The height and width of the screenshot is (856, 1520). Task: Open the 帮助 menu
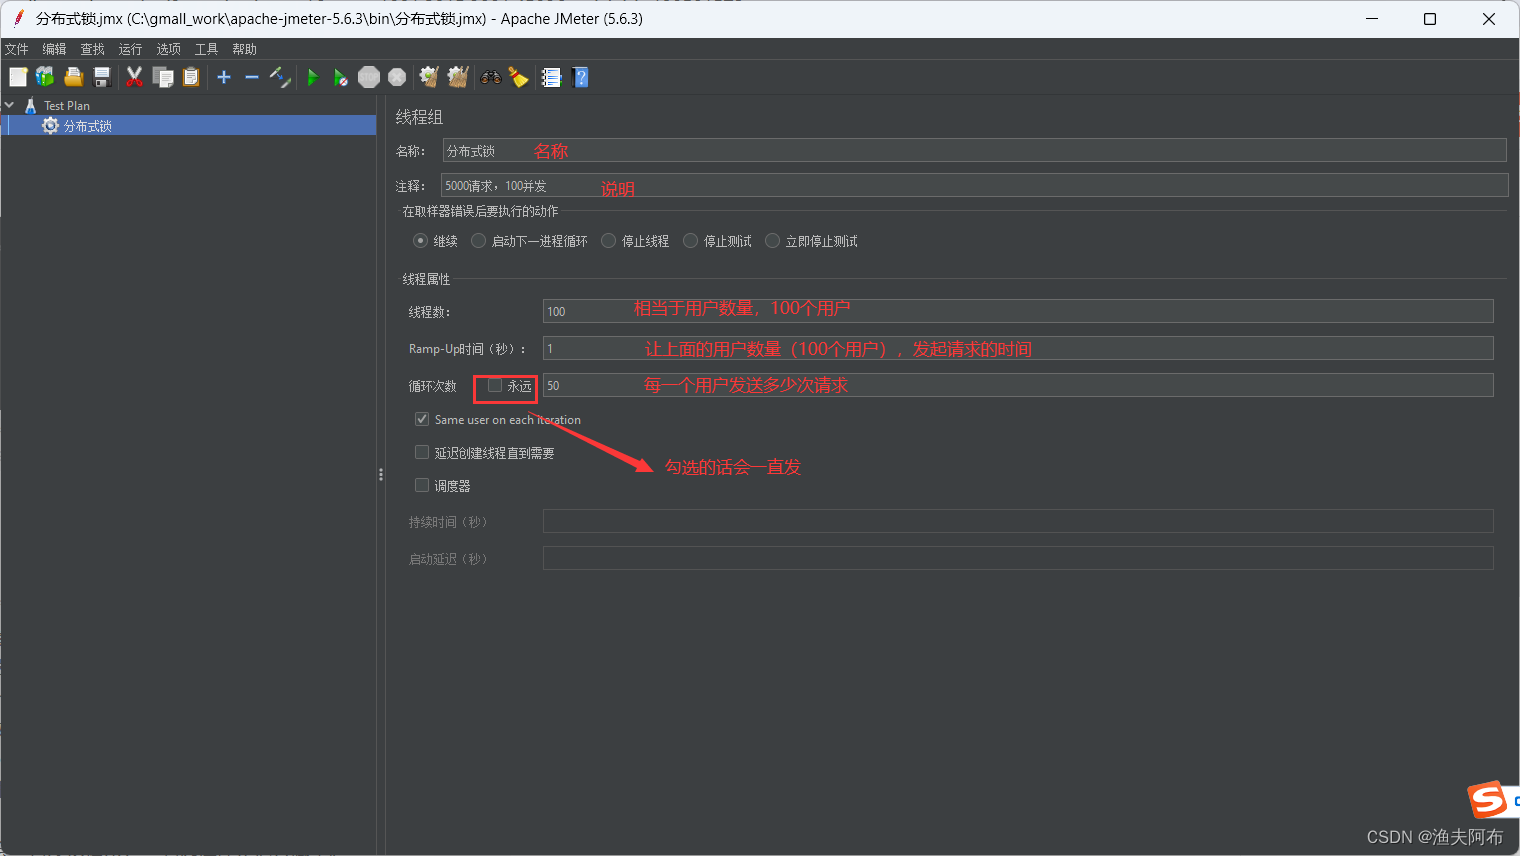244,49
